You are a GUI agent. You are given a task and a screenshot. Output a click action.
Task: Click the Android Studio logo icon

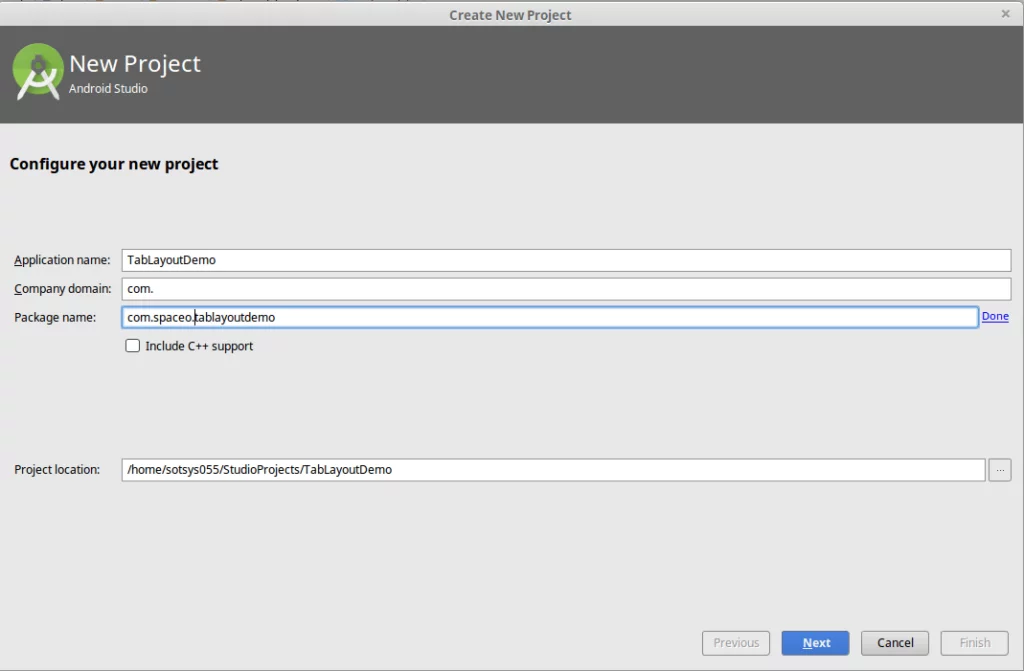coord(38,72)
